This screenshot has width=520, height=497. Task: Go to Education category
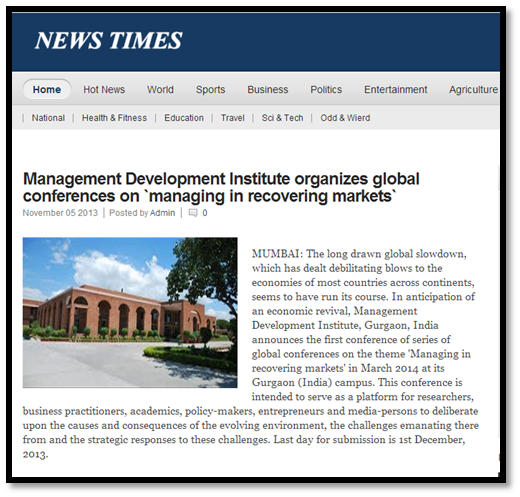pyautogui.click(x=184, y=118)
